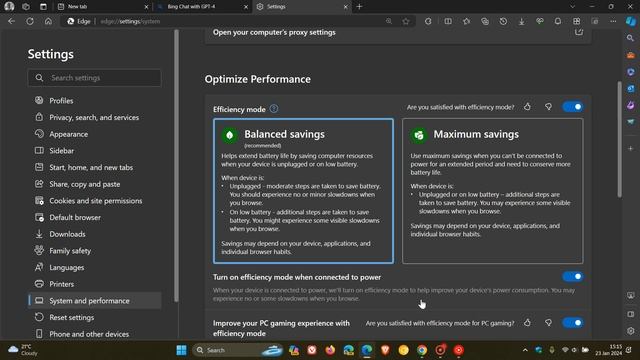Give thumbs down for efficiency mode
Screen dimensions: 640x360
[x=548, y=107]
